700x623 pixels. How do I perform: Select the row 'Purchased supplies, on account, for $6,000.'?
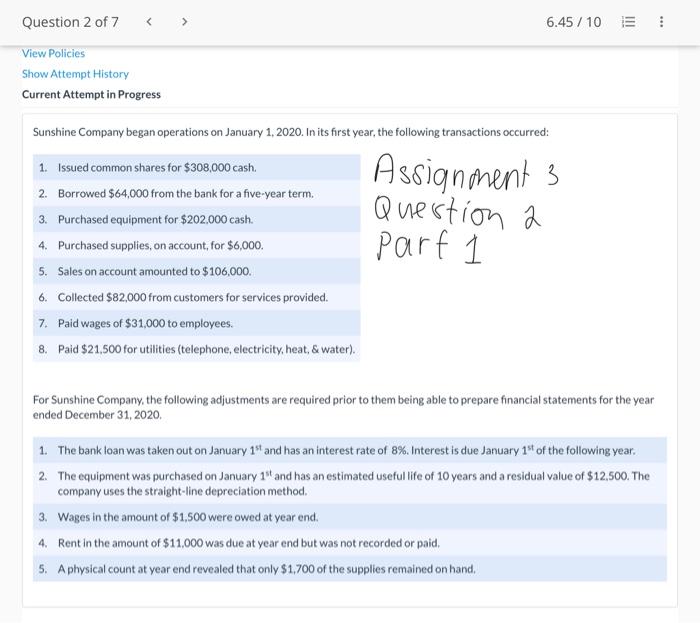click(196, 245)
